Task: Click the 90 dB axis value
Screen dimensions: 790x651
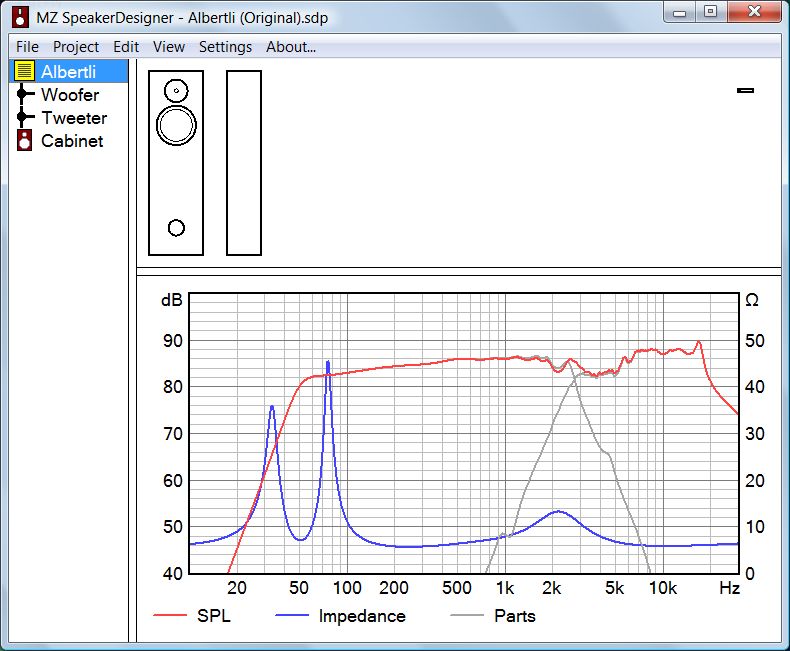Action: click(173, 341)
